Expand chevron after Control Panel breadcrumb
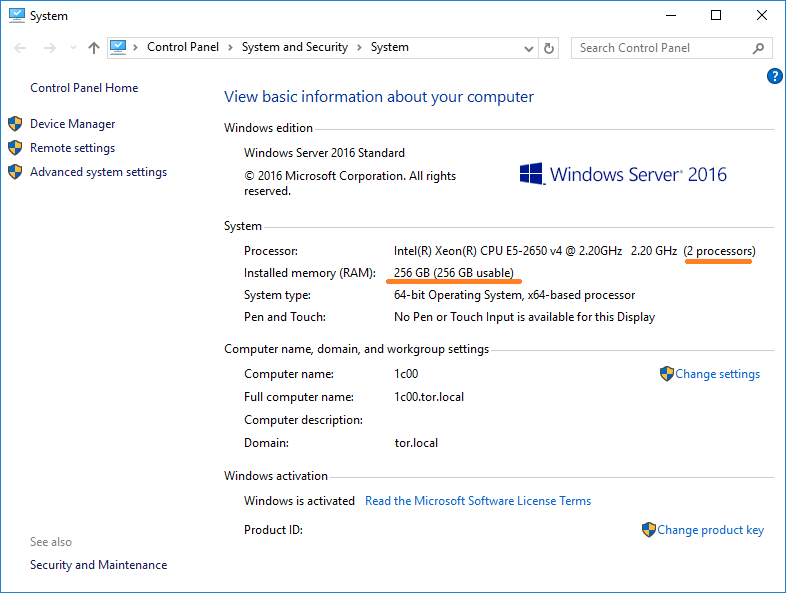 (x=230, y=48)
